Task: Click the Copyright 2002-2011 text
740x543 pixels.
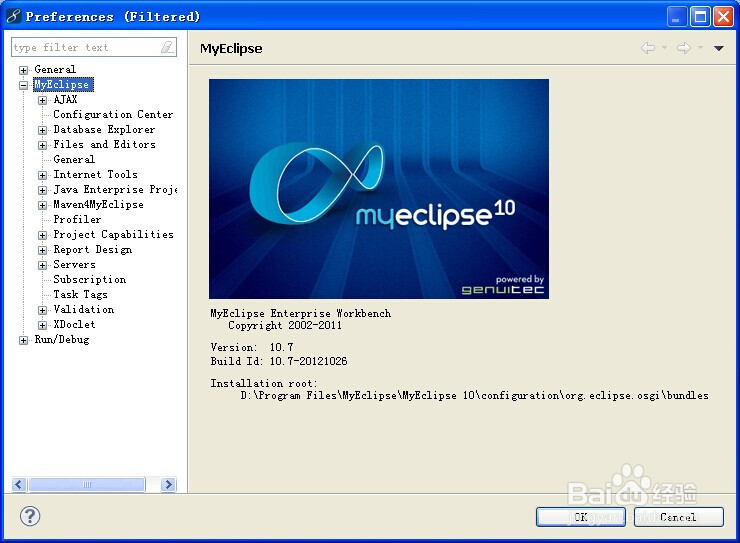Action: pyautogui.click(x=285, y=325)
